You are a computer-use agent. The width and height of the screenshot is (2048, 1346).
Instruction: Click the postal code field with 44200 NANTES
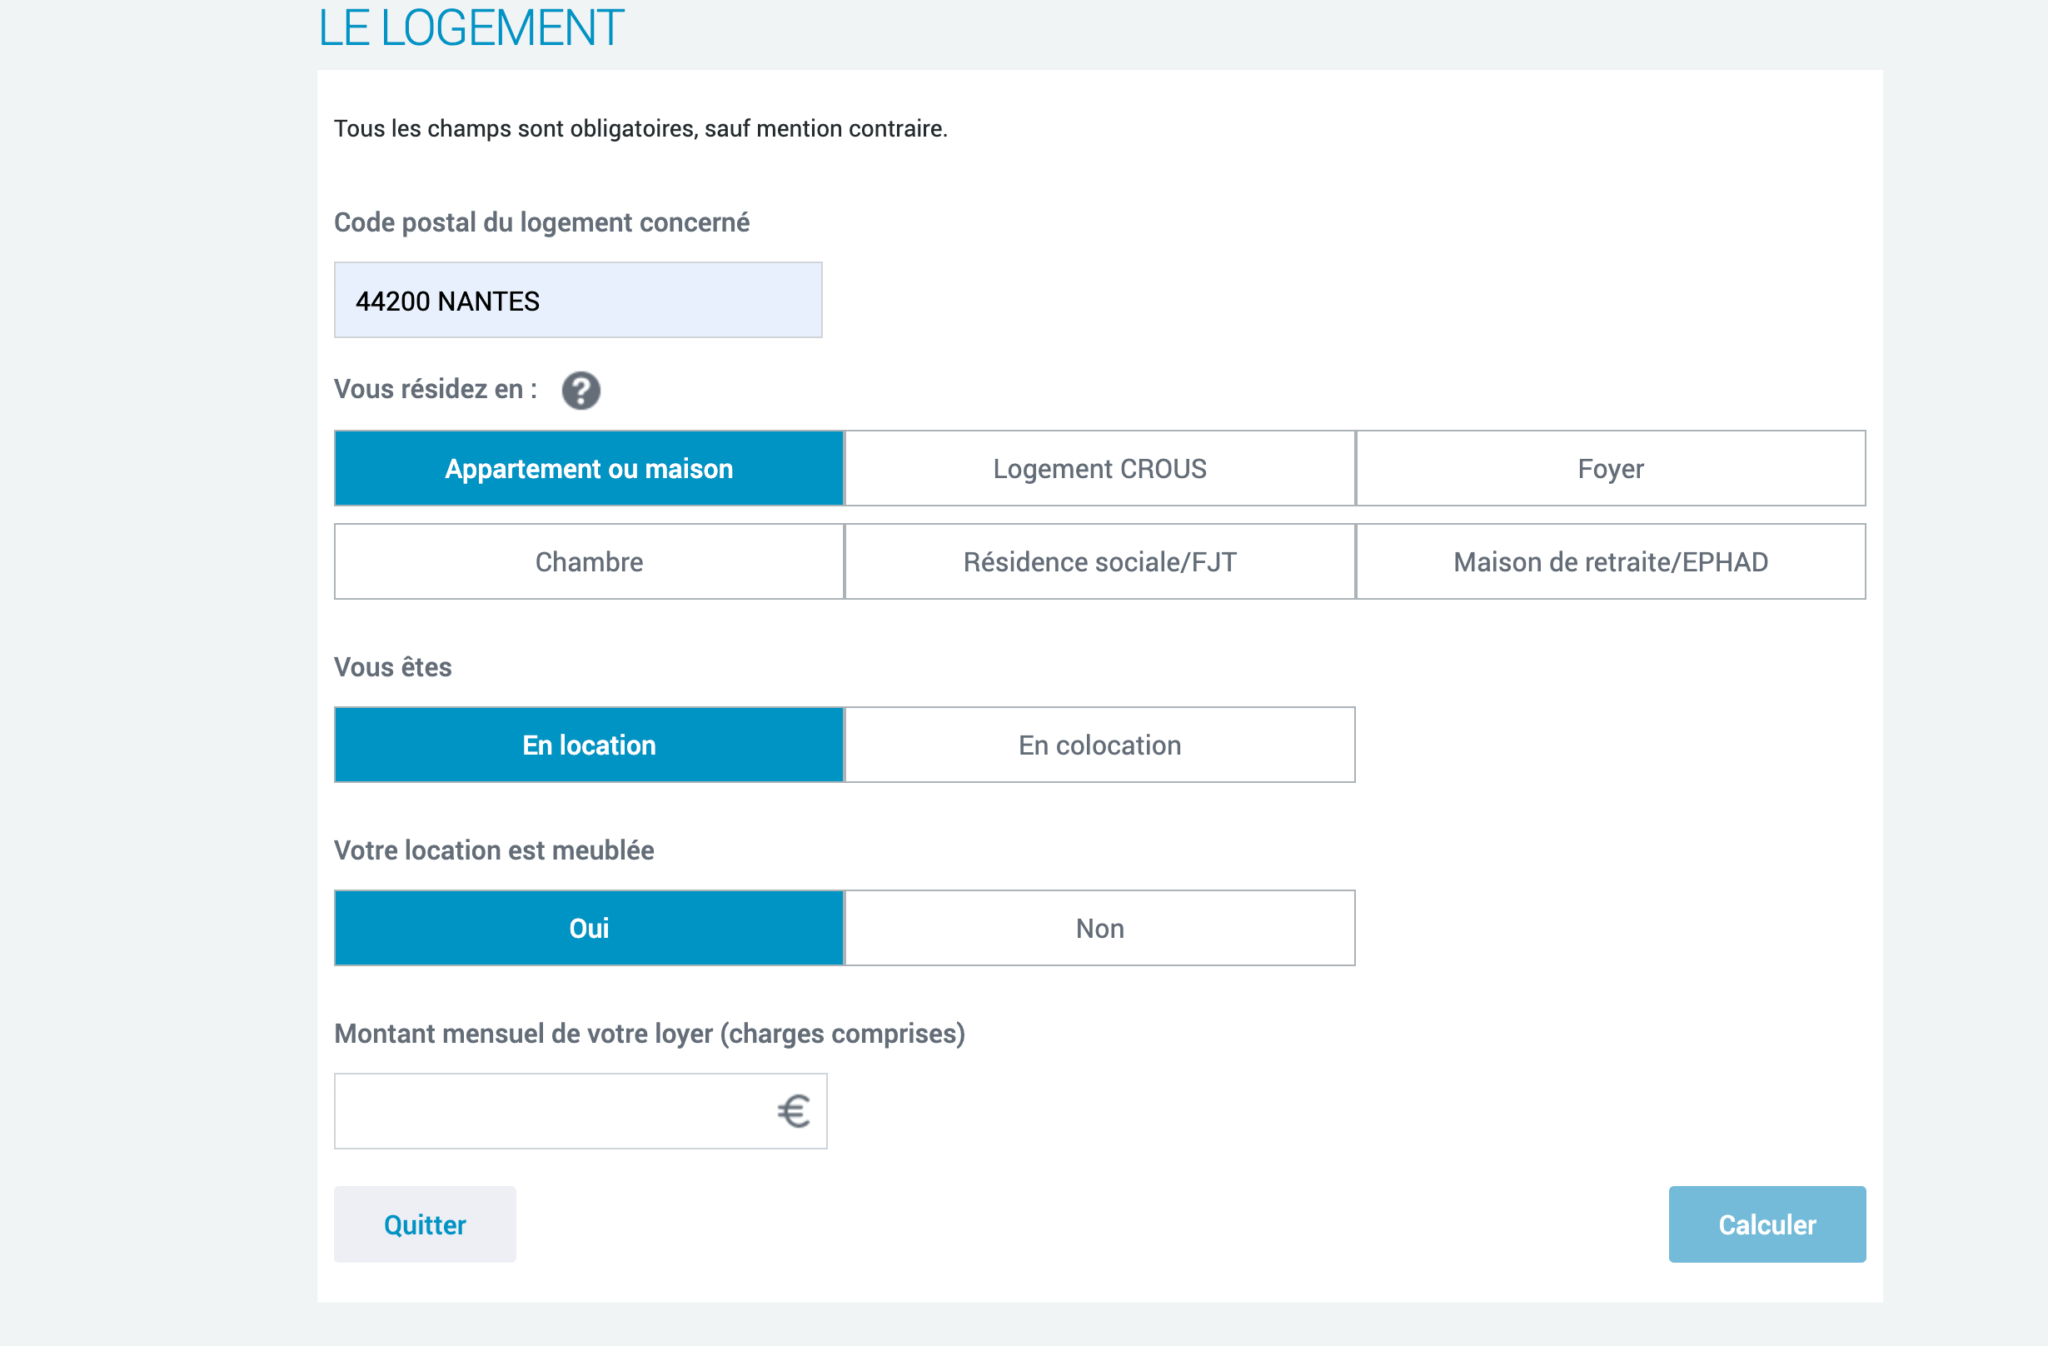point(578,300)
